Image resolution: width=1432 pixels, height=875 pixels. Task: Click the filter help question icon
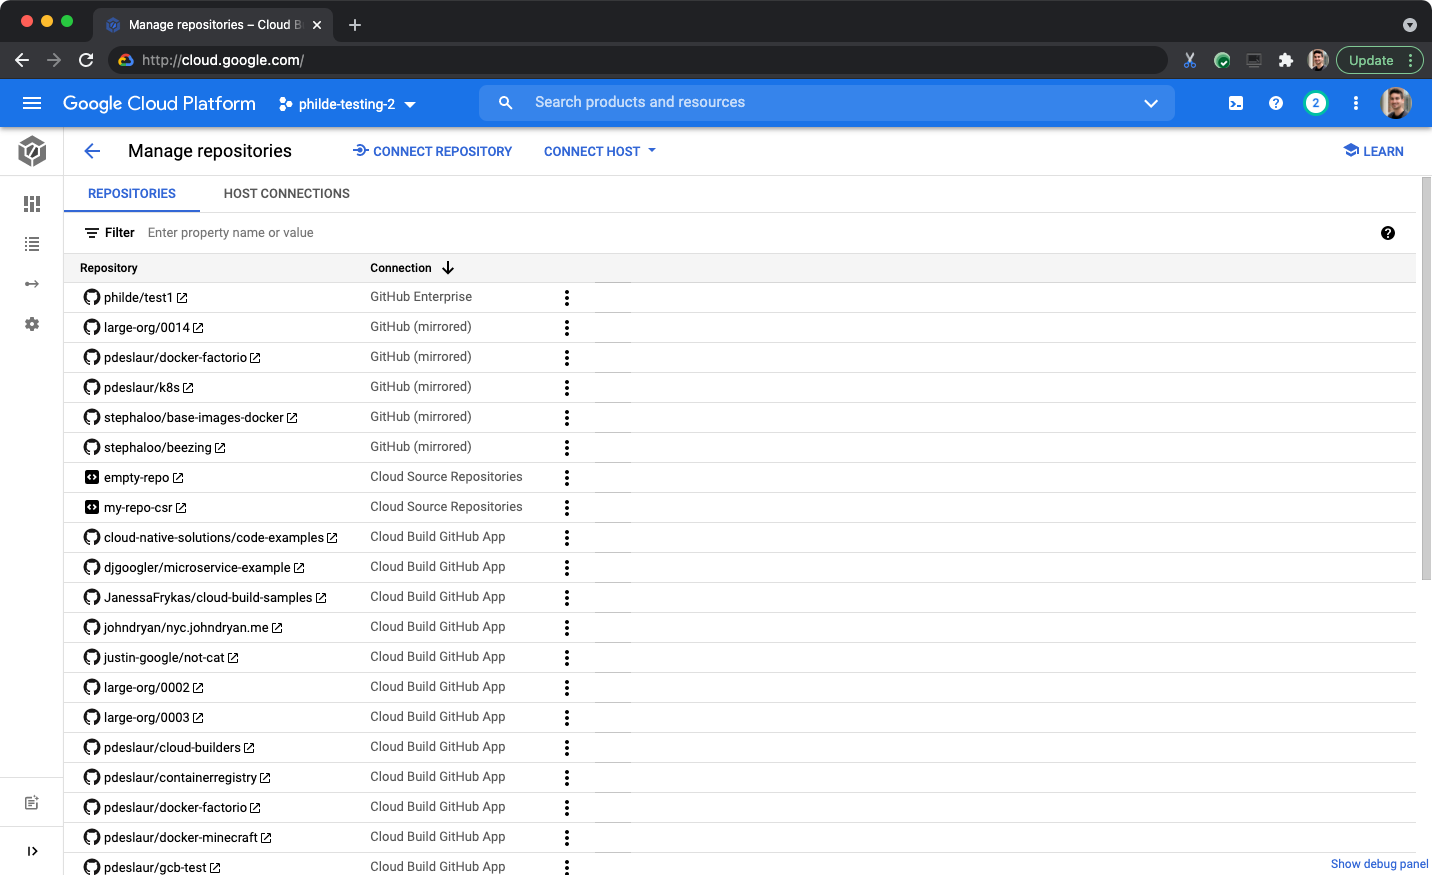point(1388,233)
